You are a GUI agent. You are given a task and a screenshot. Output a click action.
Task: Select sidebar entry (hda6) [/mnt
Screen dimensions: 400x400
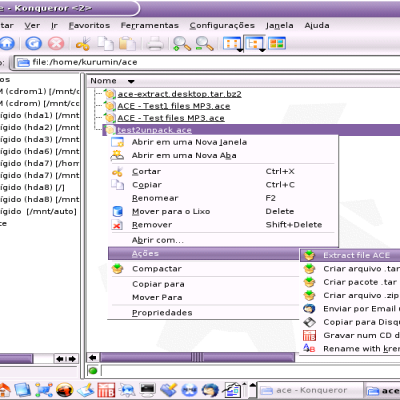39,152
